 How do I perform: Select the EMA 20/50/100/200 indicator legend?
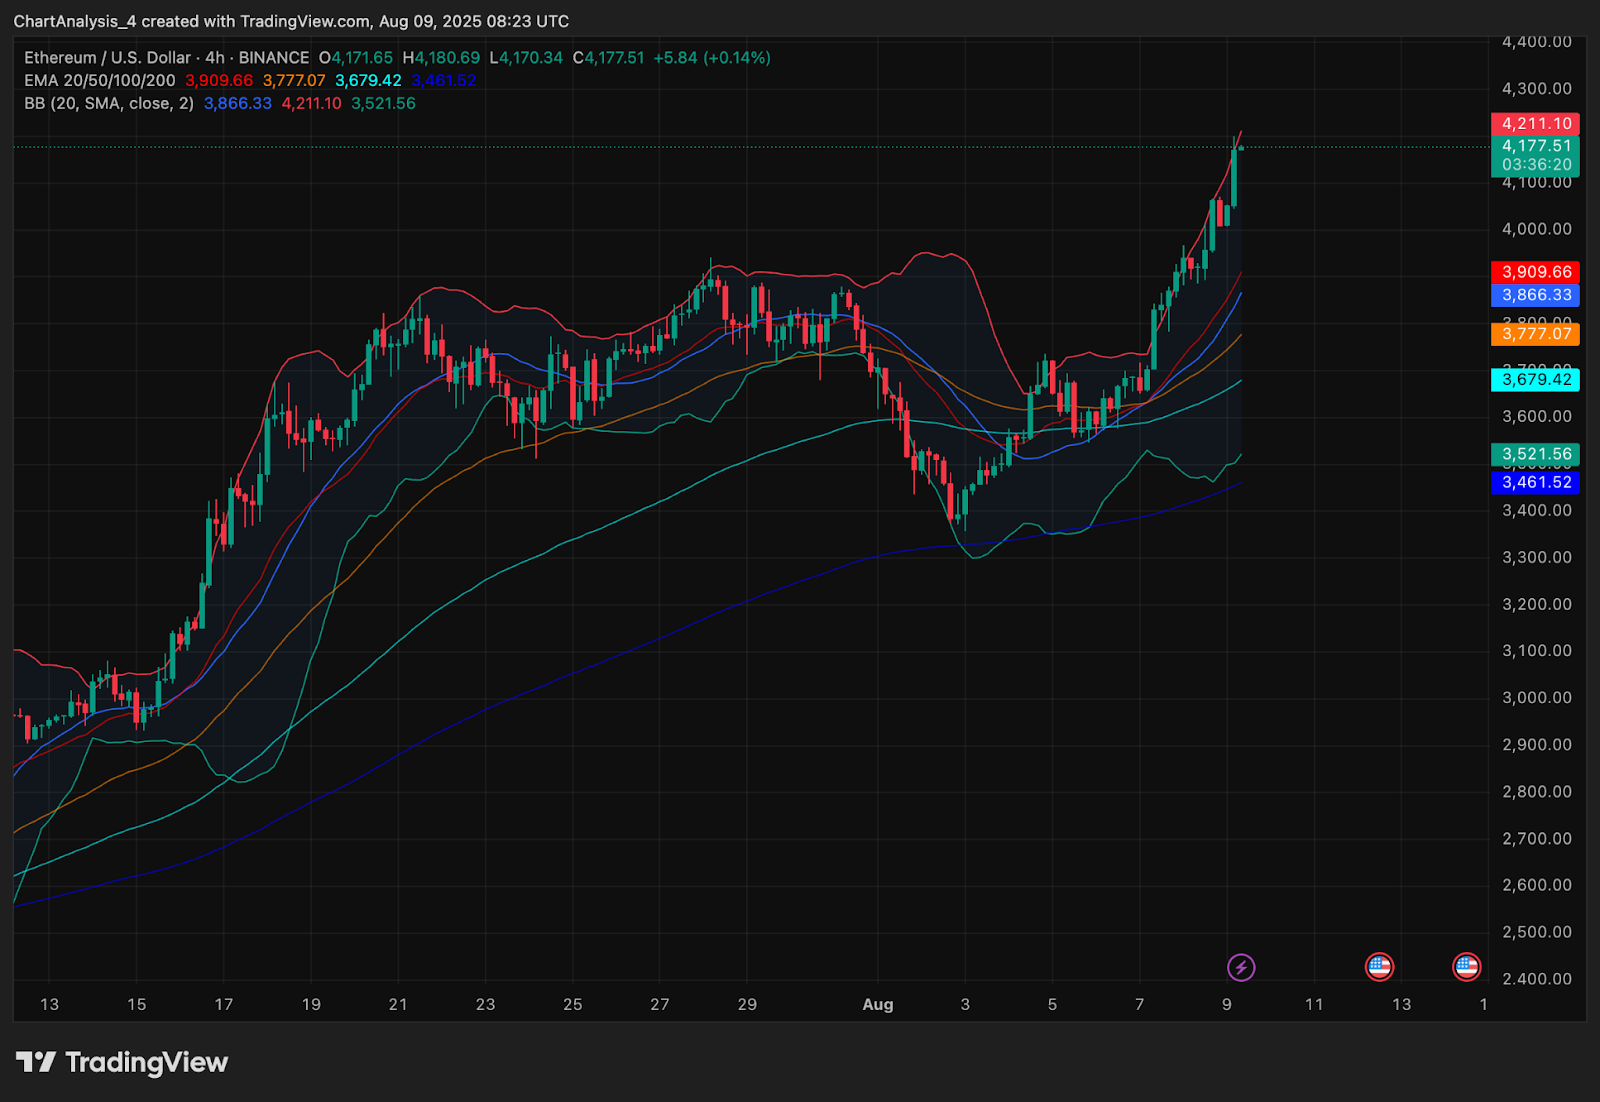[100, 81]
